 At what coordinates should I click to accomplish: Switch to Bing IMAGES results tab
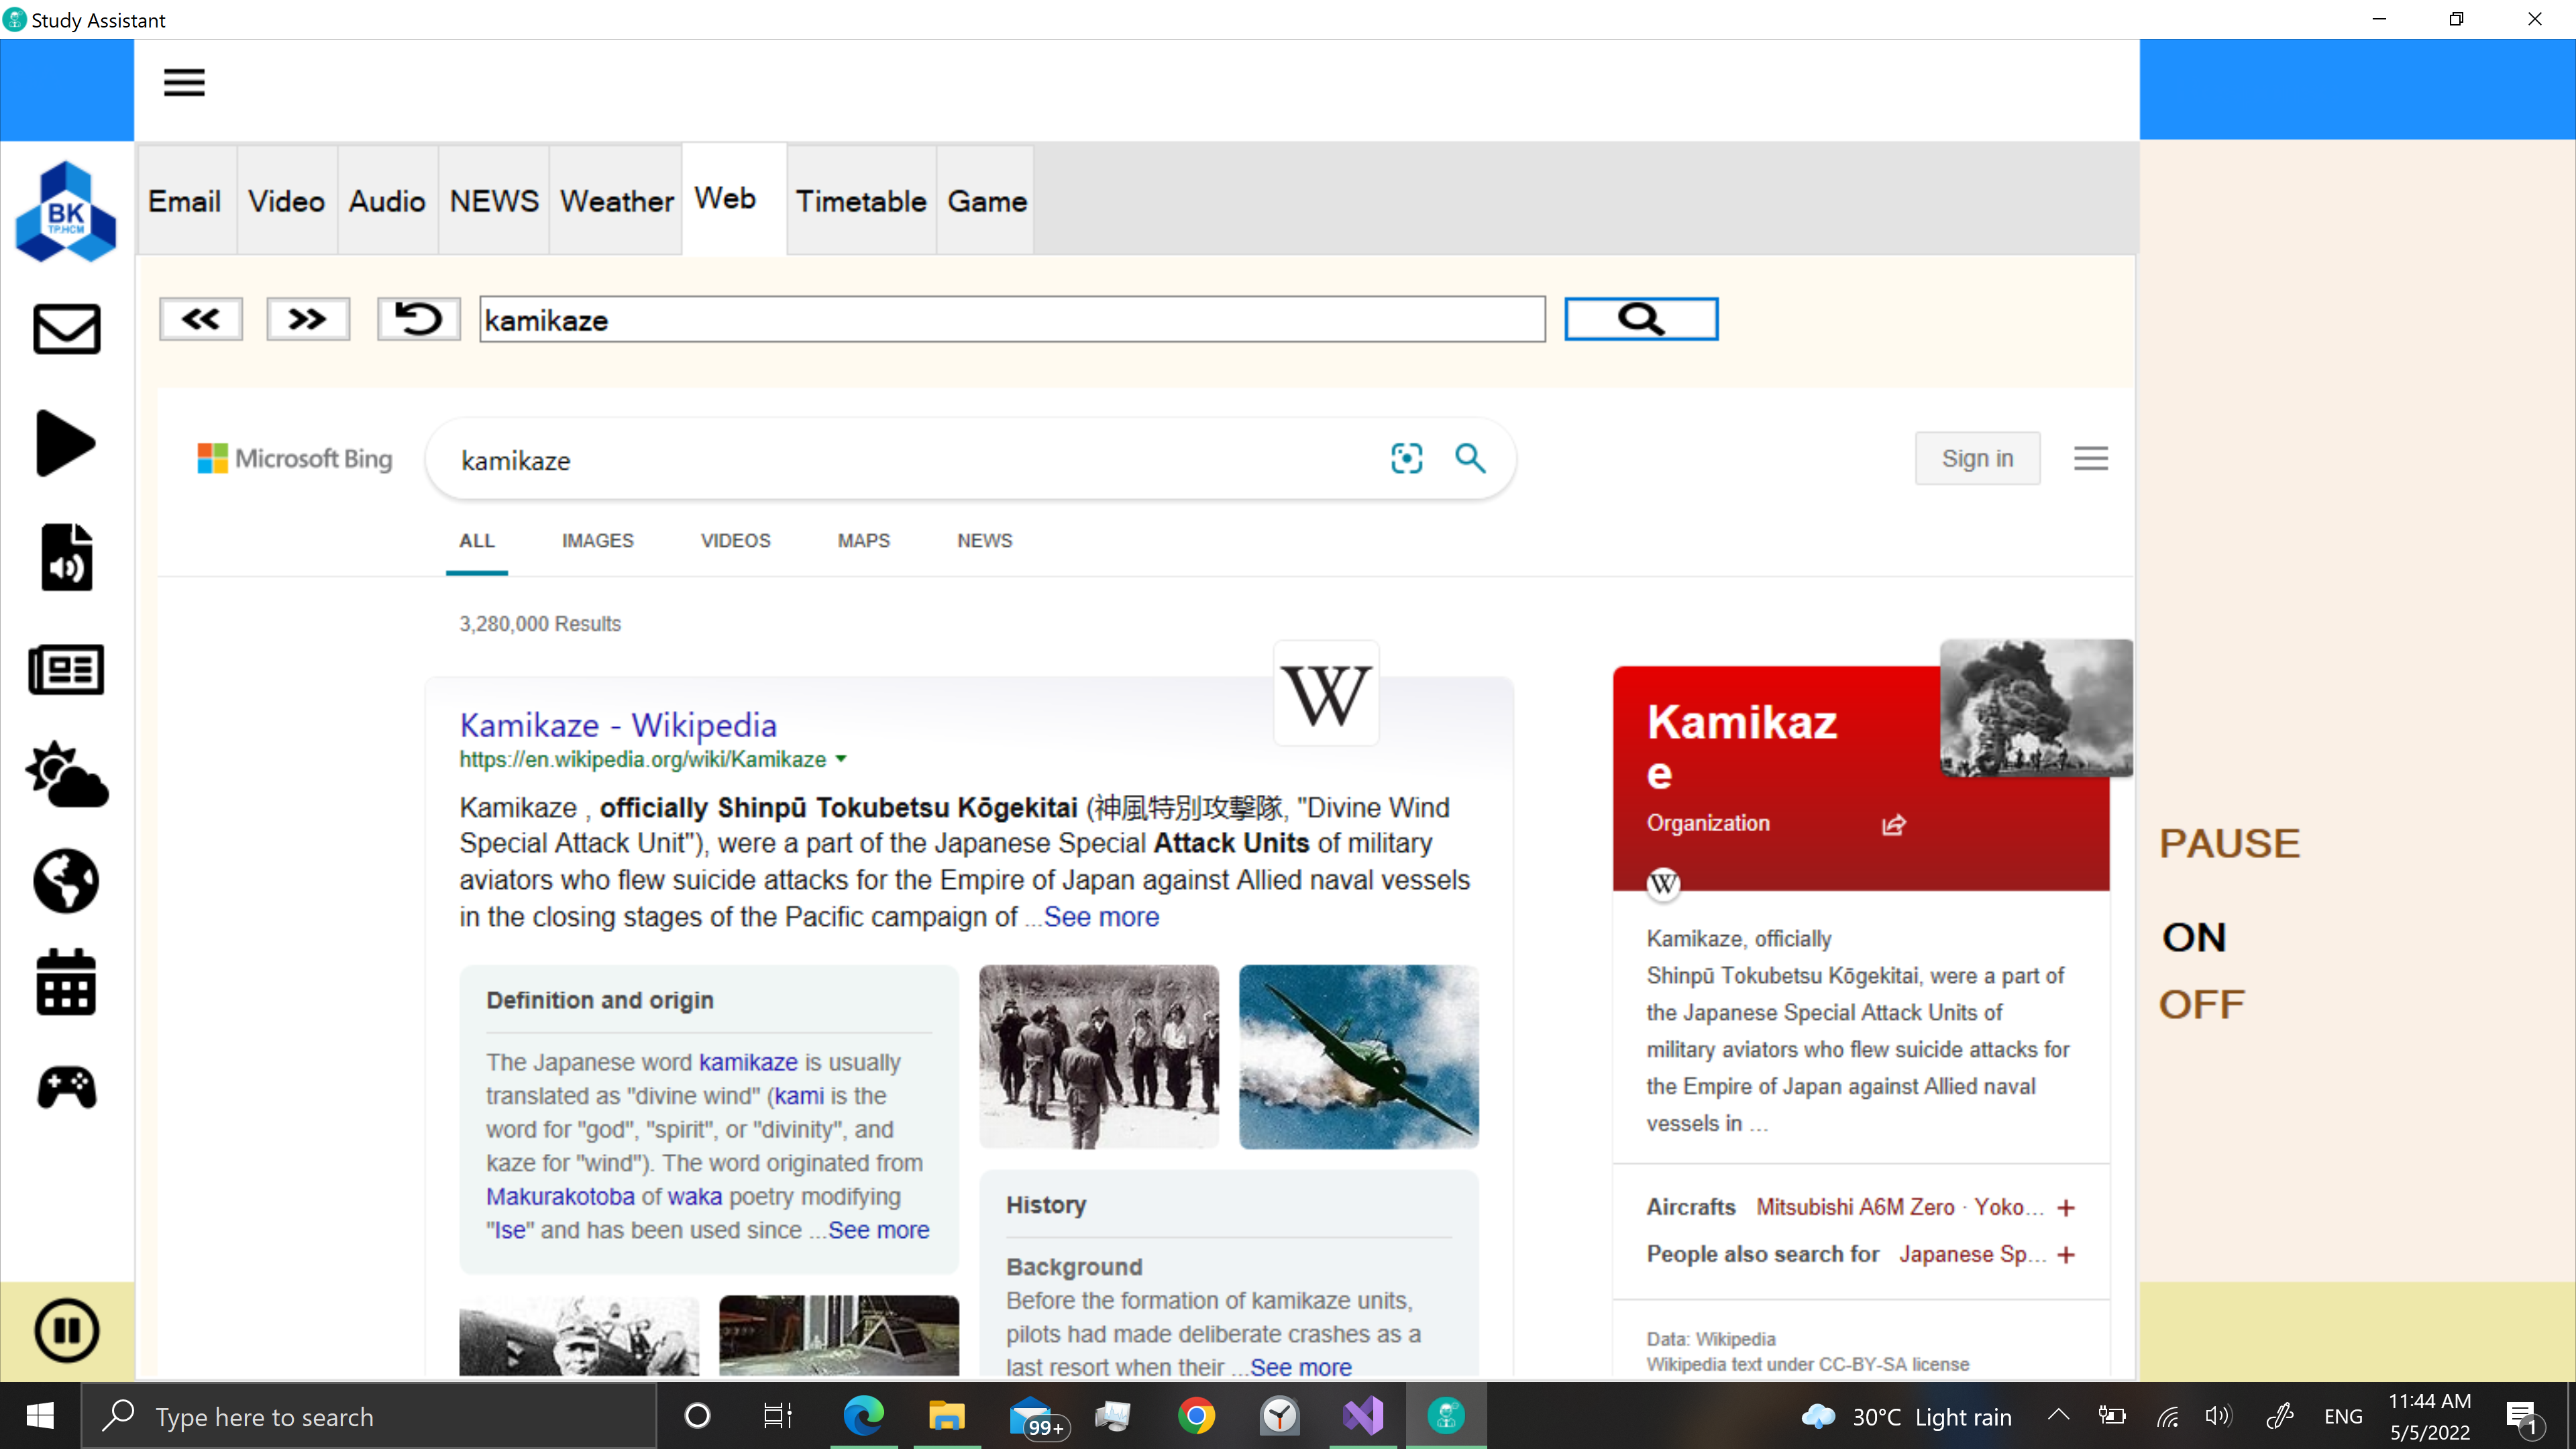pyautogui.click(x=597, y=541)
